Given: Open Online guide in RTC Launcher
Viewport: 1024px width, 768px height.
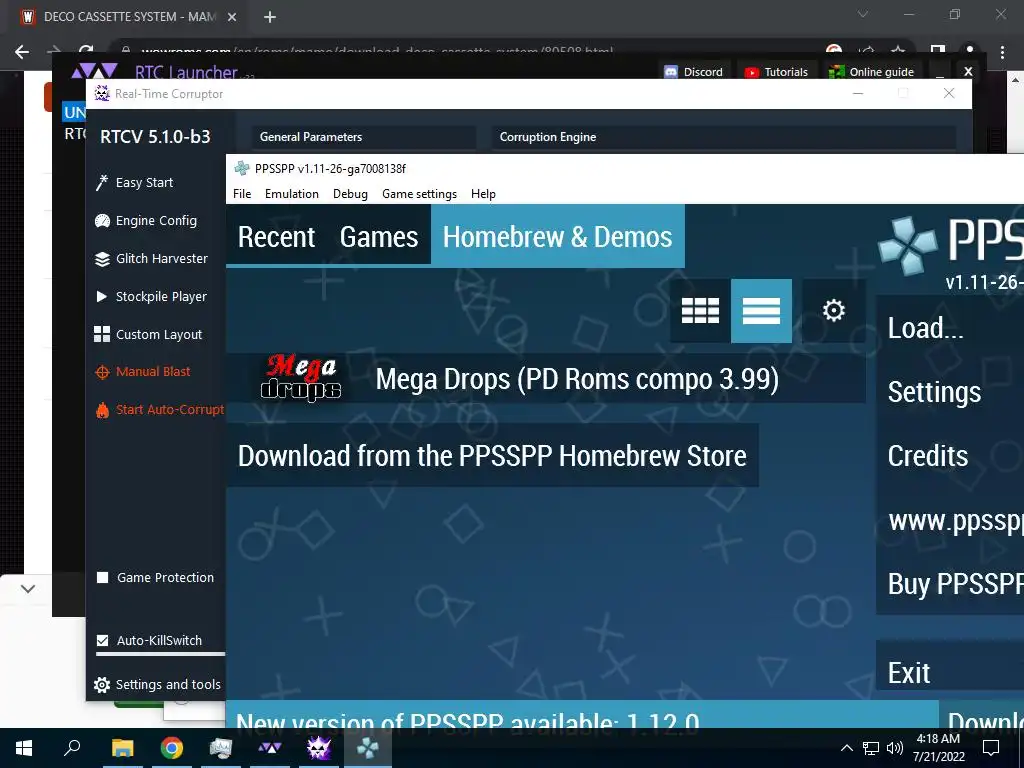Looking at the screenshot, I should tap(871, 72).
